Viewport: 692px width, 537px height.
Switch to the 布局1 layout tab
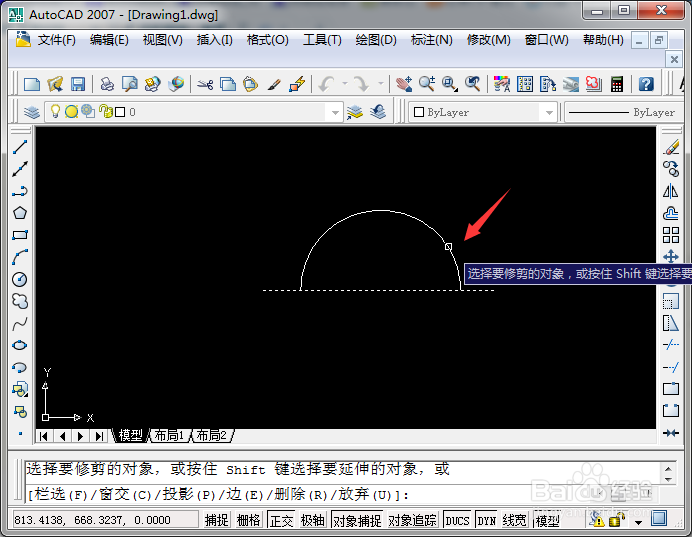(169, 436)
